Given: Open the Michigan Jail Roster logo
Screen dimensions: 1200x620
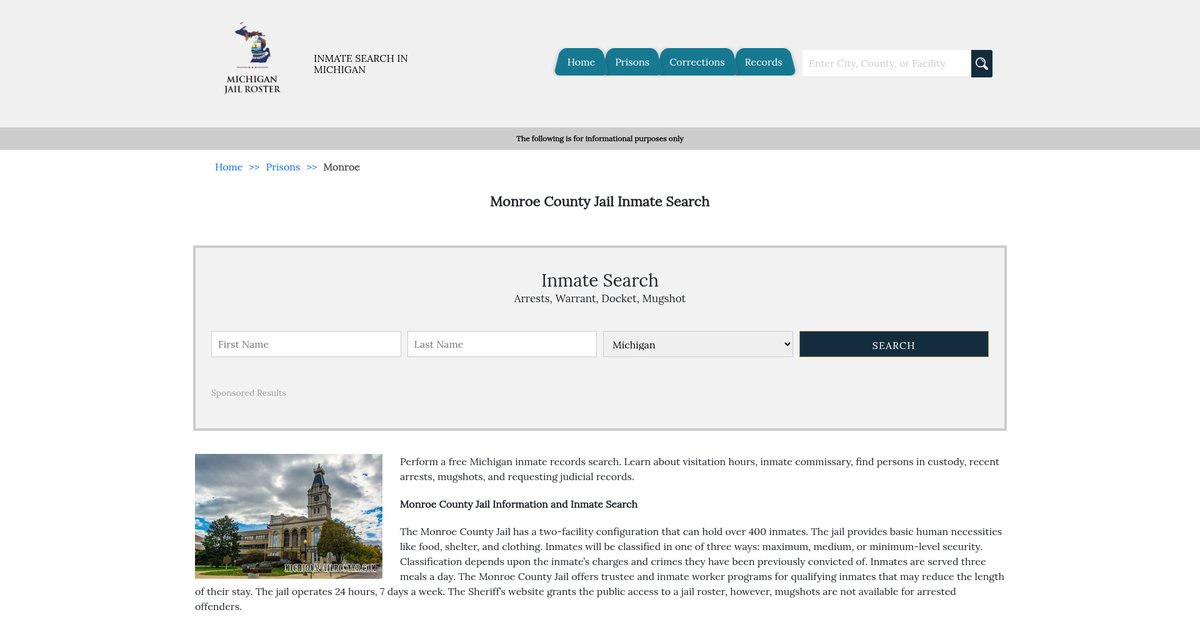Looking at the screenshot, I should click(x=252, y=59).
